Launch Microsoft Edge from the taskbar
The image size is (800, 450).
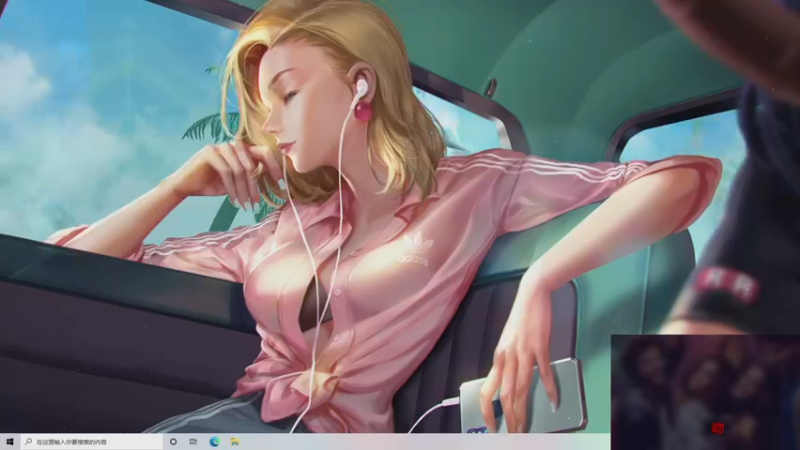tap(214, 442)
